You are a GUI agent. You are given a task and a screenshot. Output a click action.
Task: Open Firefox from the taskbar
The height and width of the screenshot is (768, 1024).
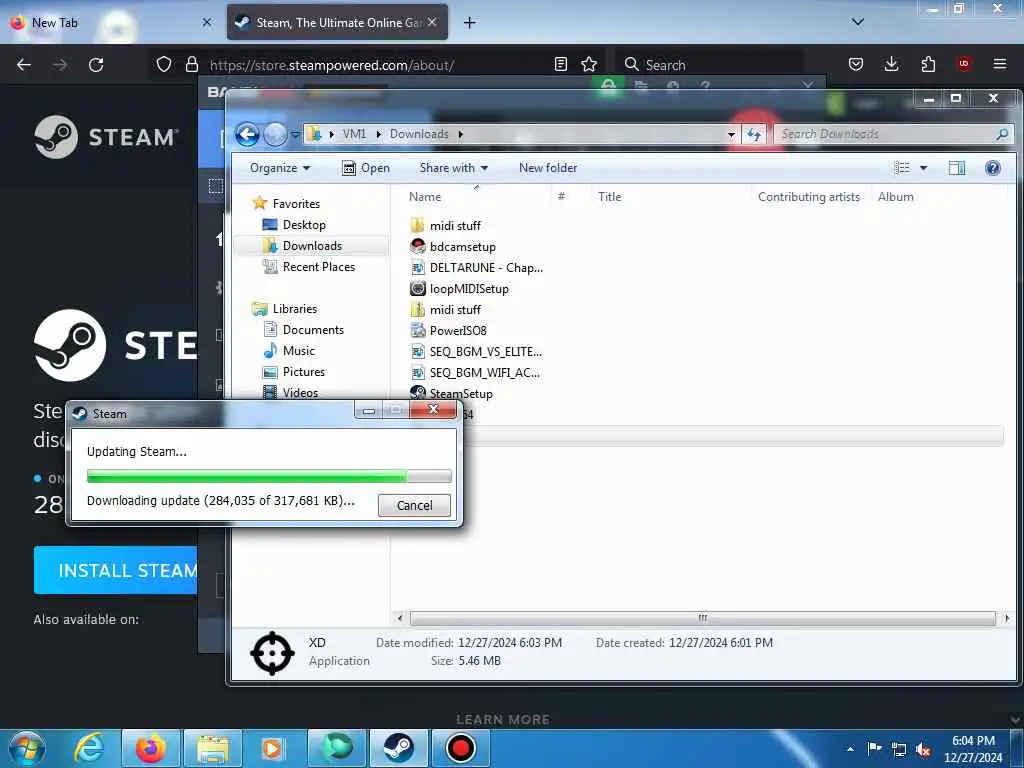coord(150,748)
